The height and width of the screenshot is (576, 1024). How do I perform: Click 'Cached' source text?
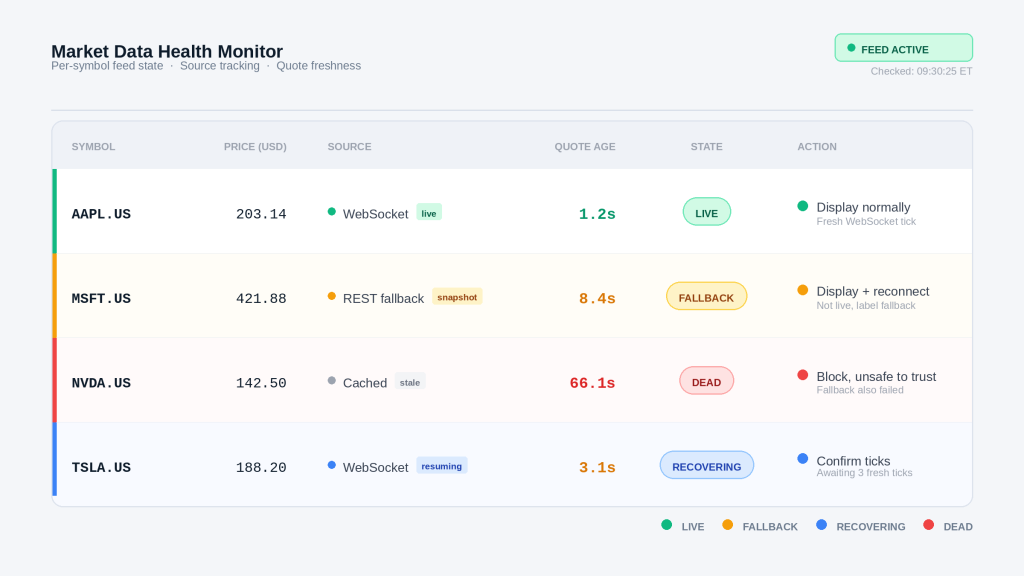(x=365, y=383)
